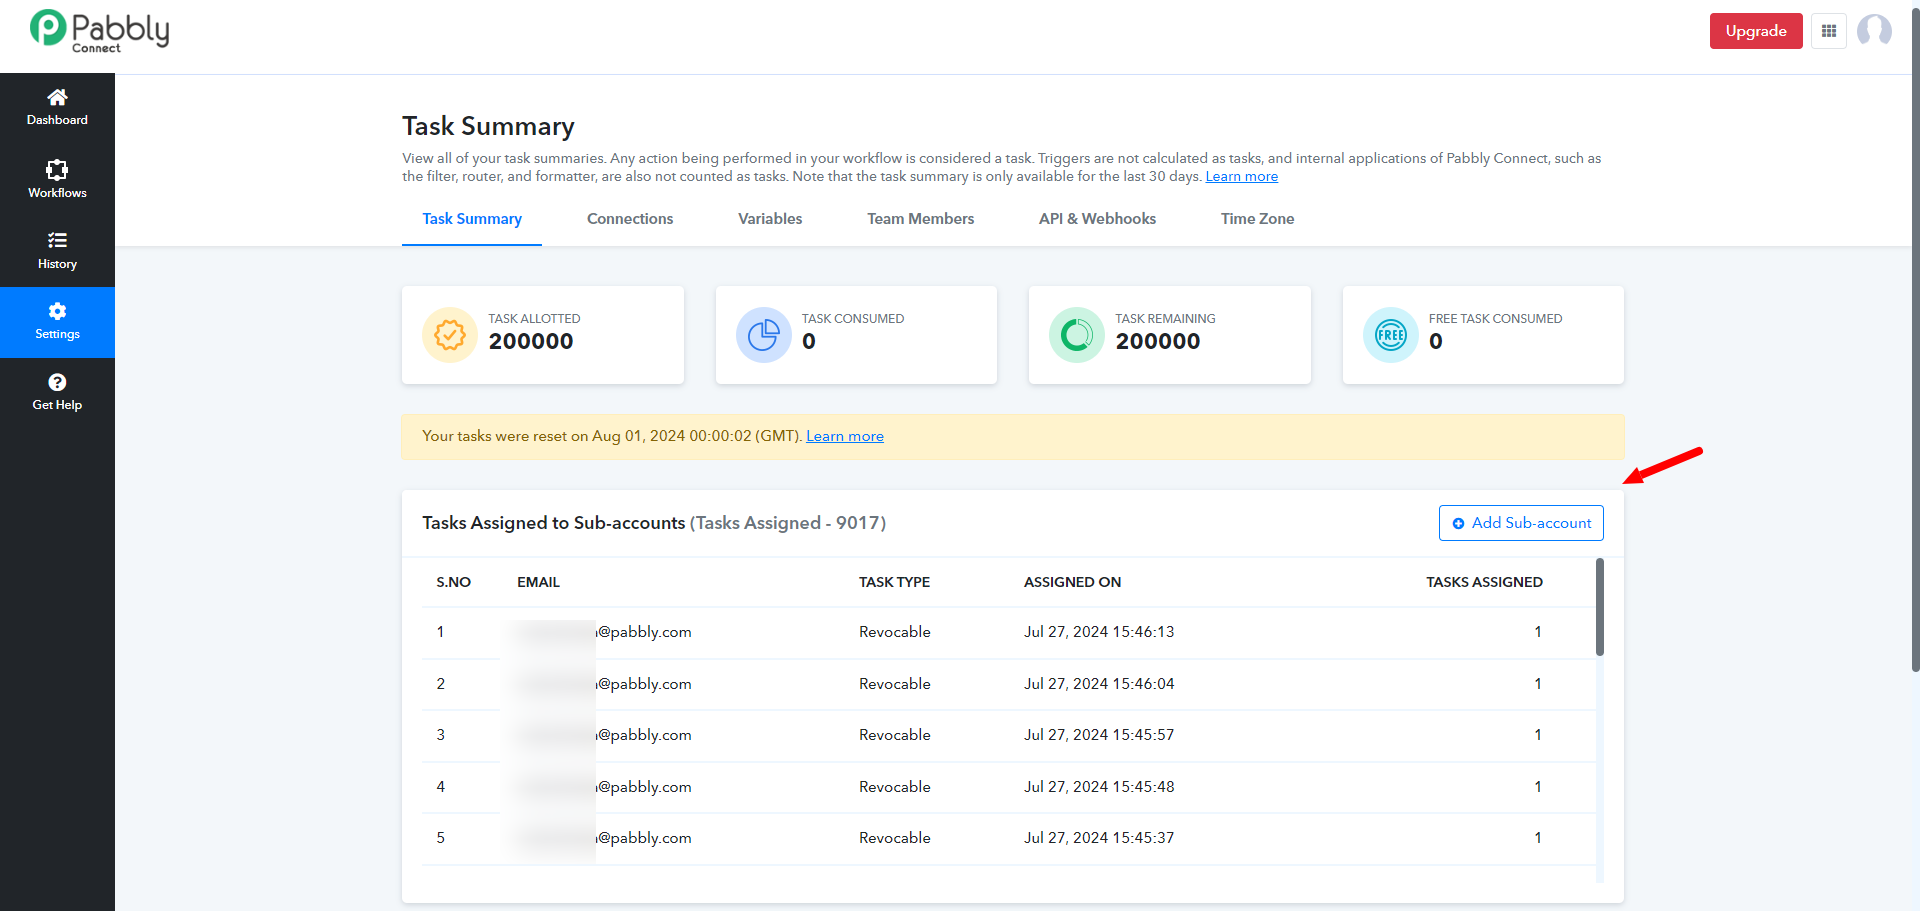This screenshot has height=911, width=1920.
Task: Select Settings gear in sidebar
Action: 57,322
